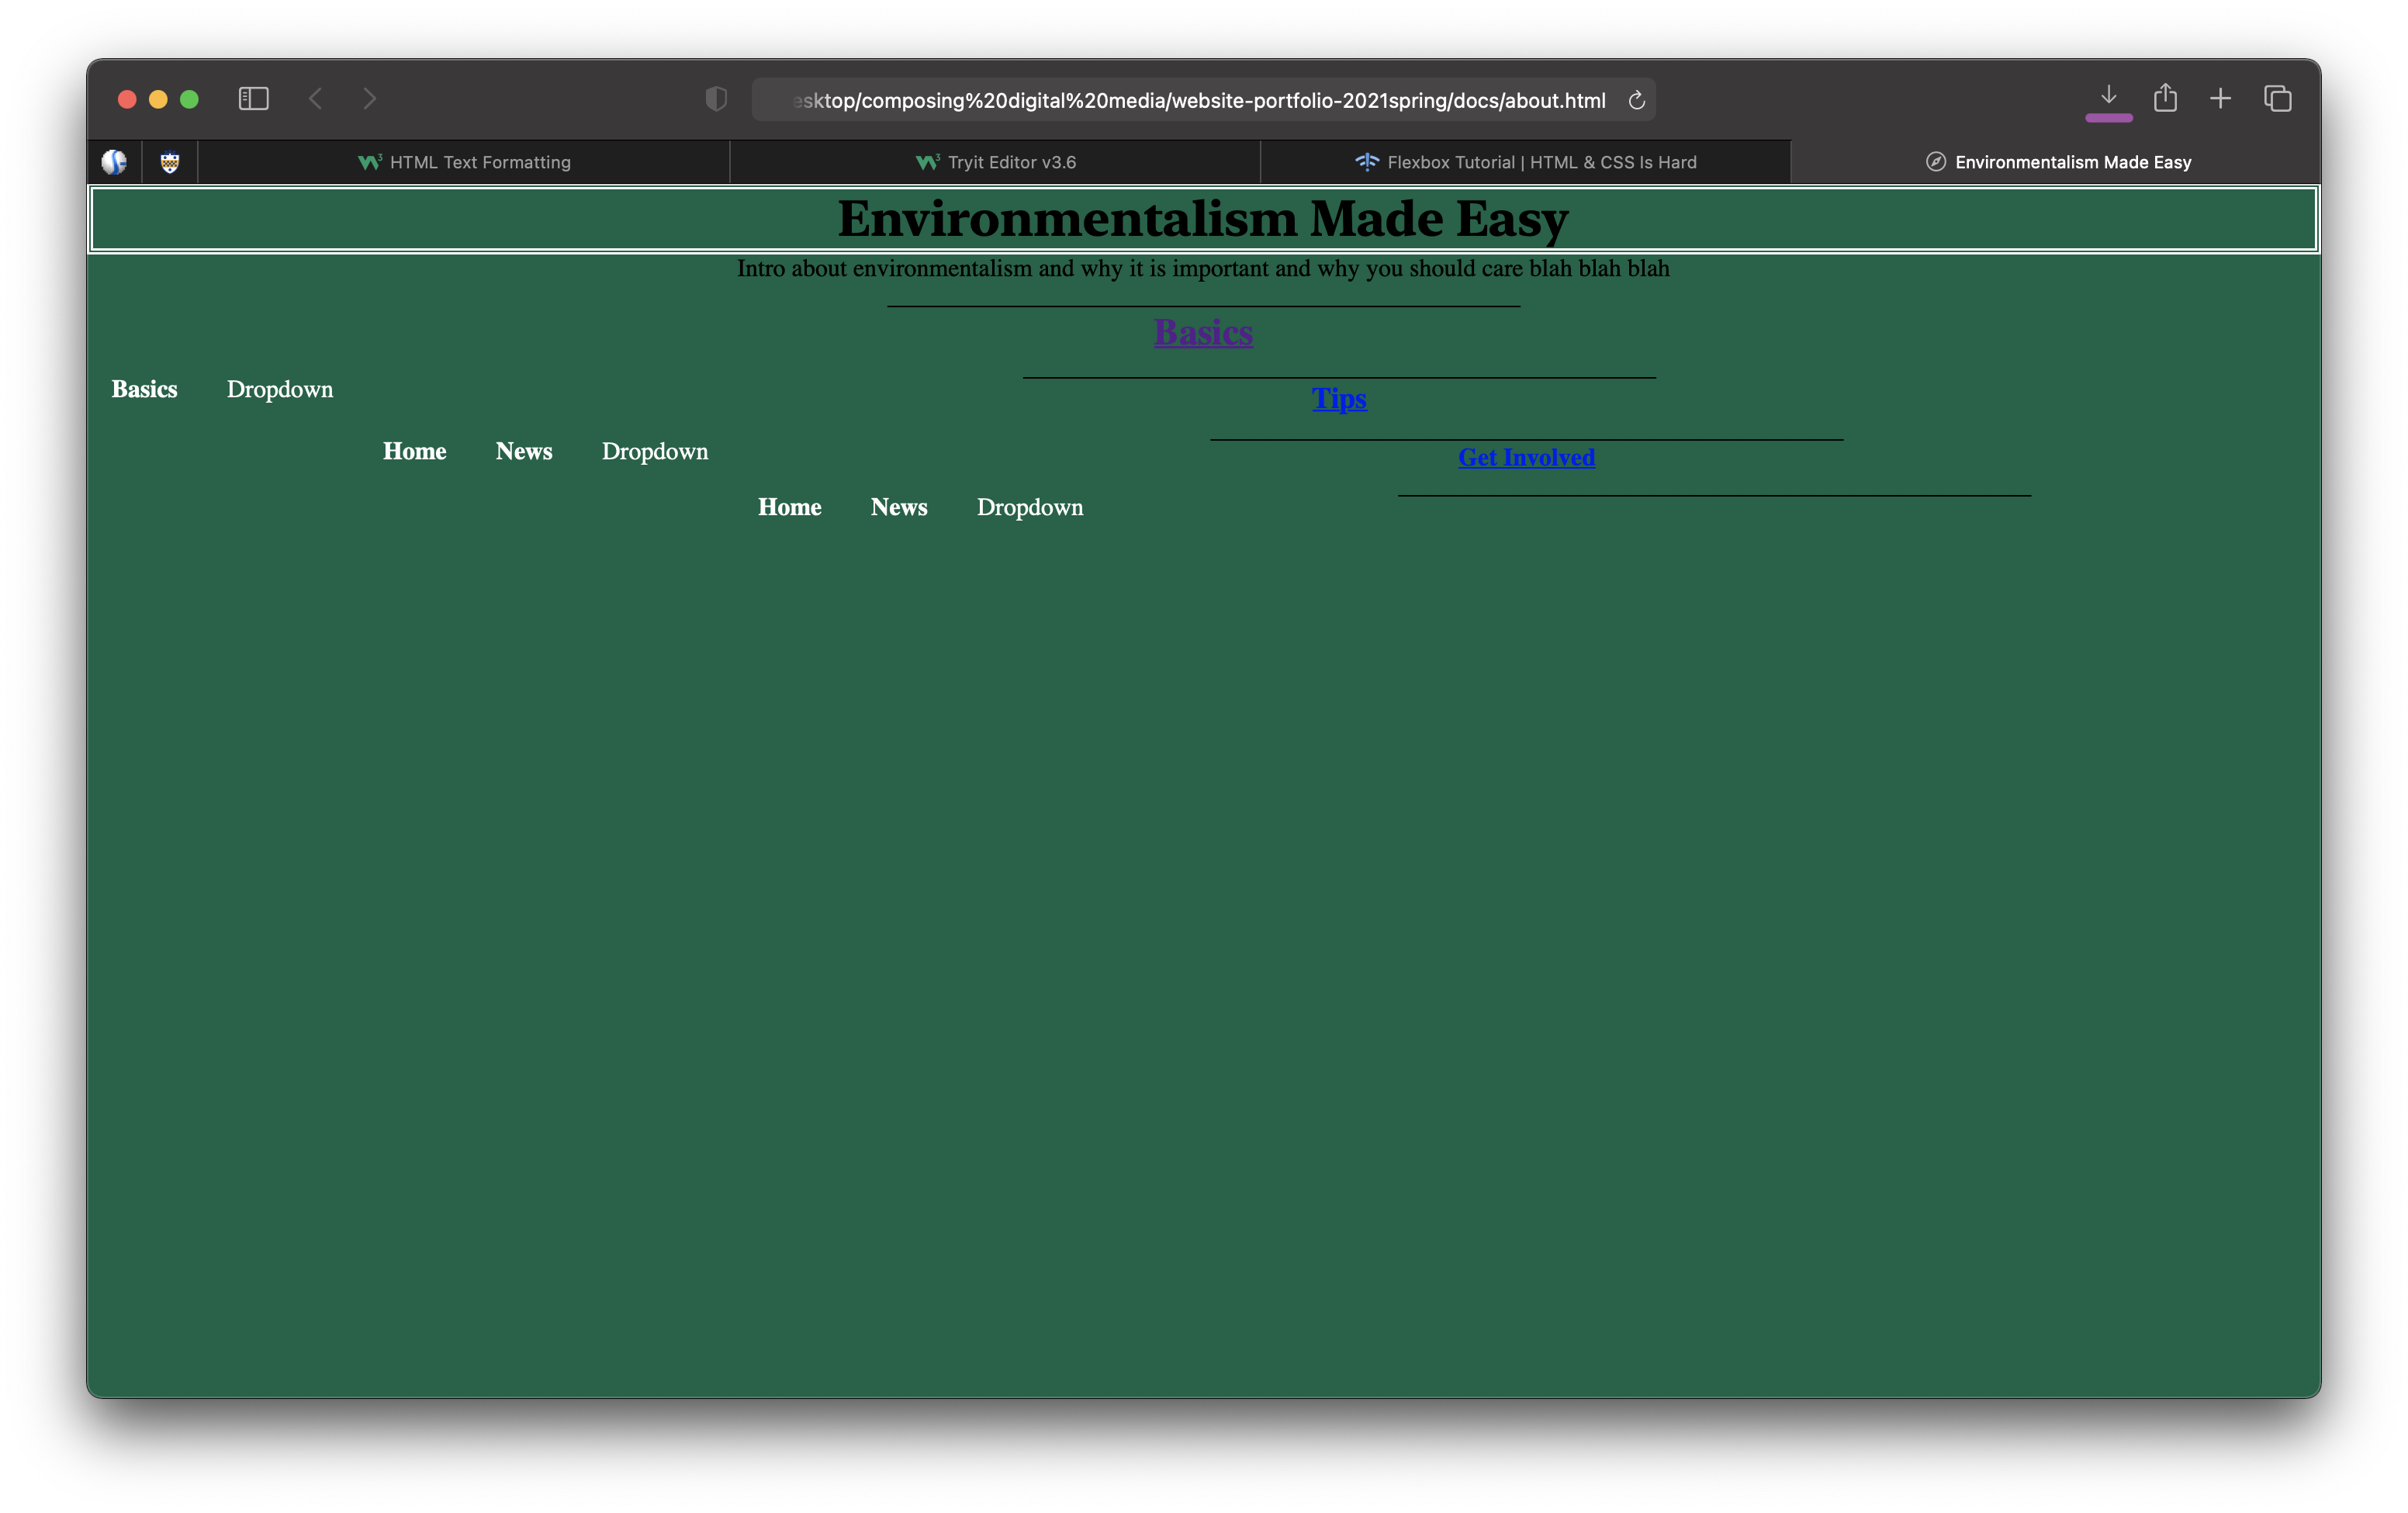Viewport: 2408px width, 1513px height.
Task: Follow the Get Involved link
Action: click(x=1526, y=458)
